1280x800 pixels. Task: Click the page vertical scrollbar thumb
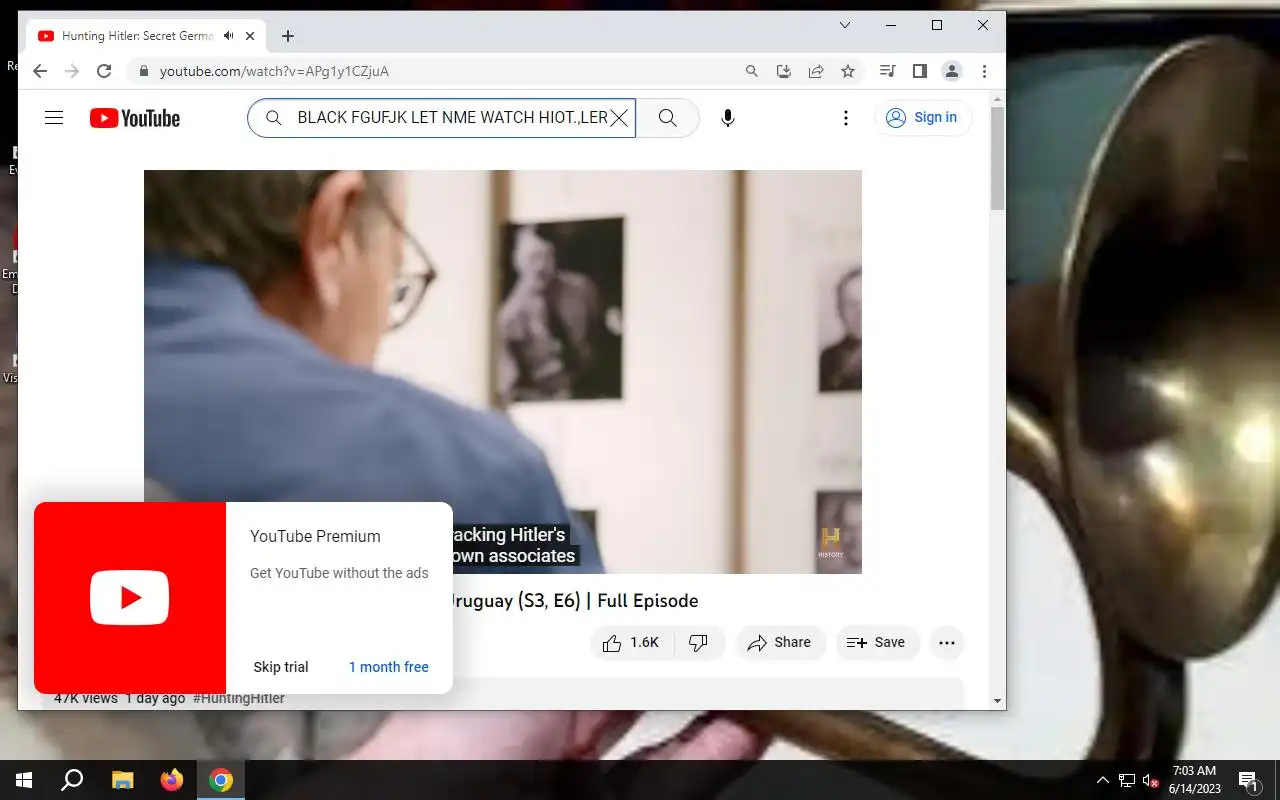tap(997, 158)
